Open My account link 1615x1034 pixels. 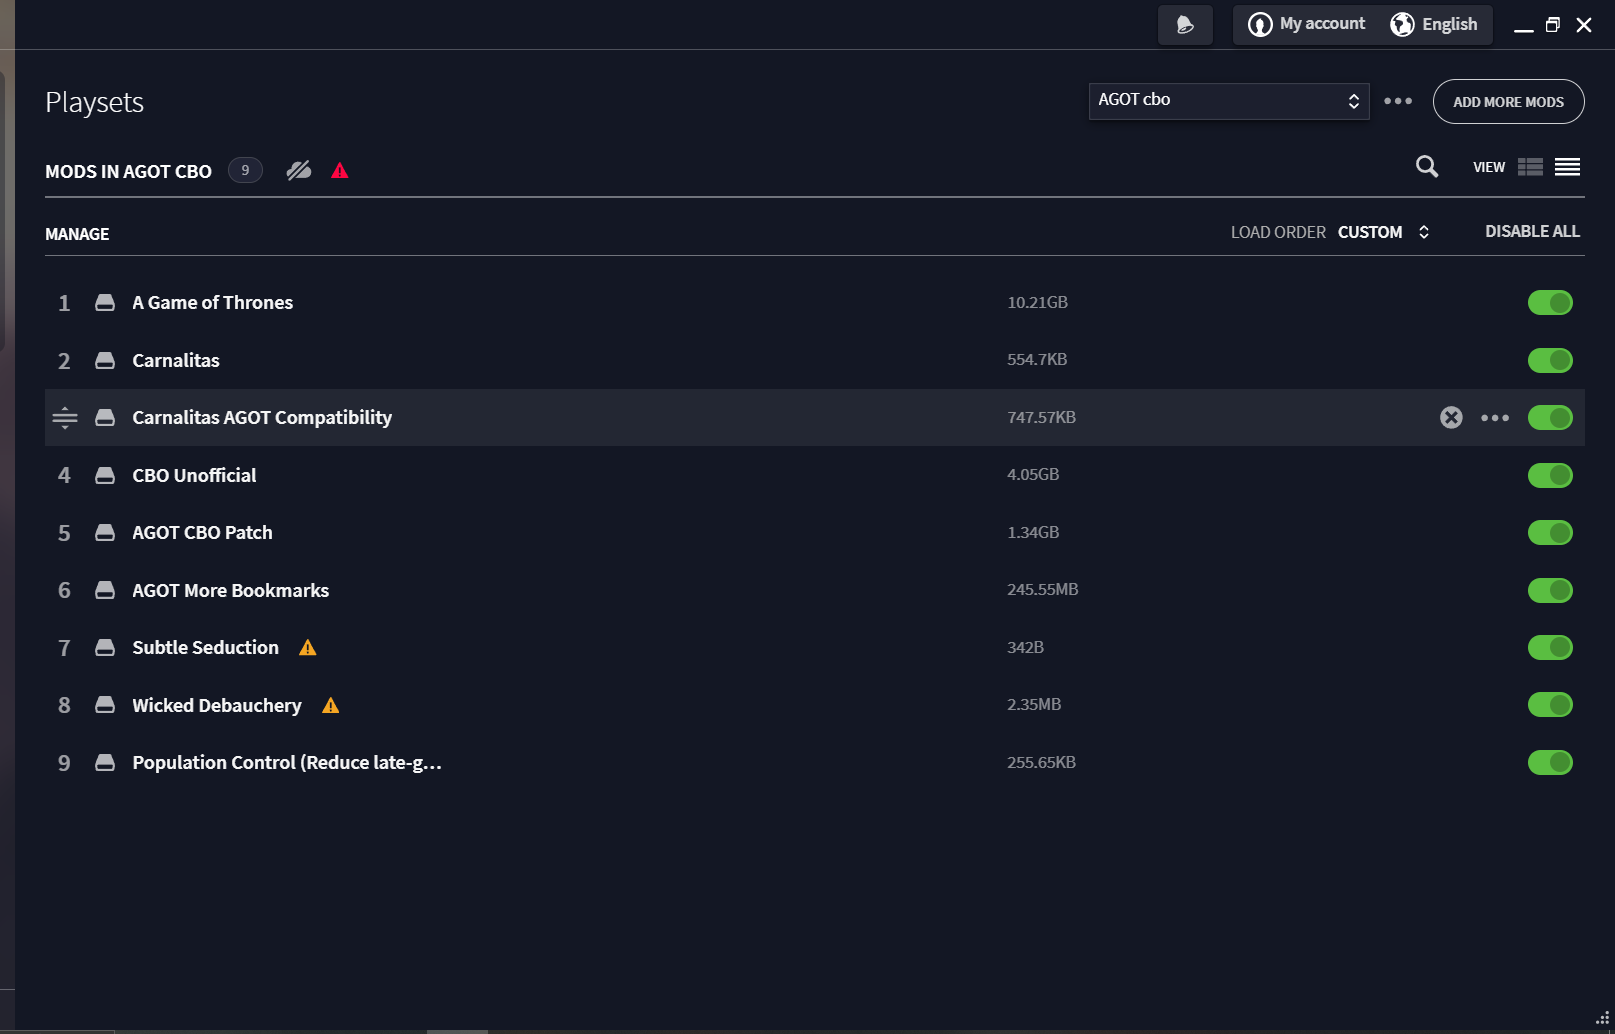[1322, 24]
